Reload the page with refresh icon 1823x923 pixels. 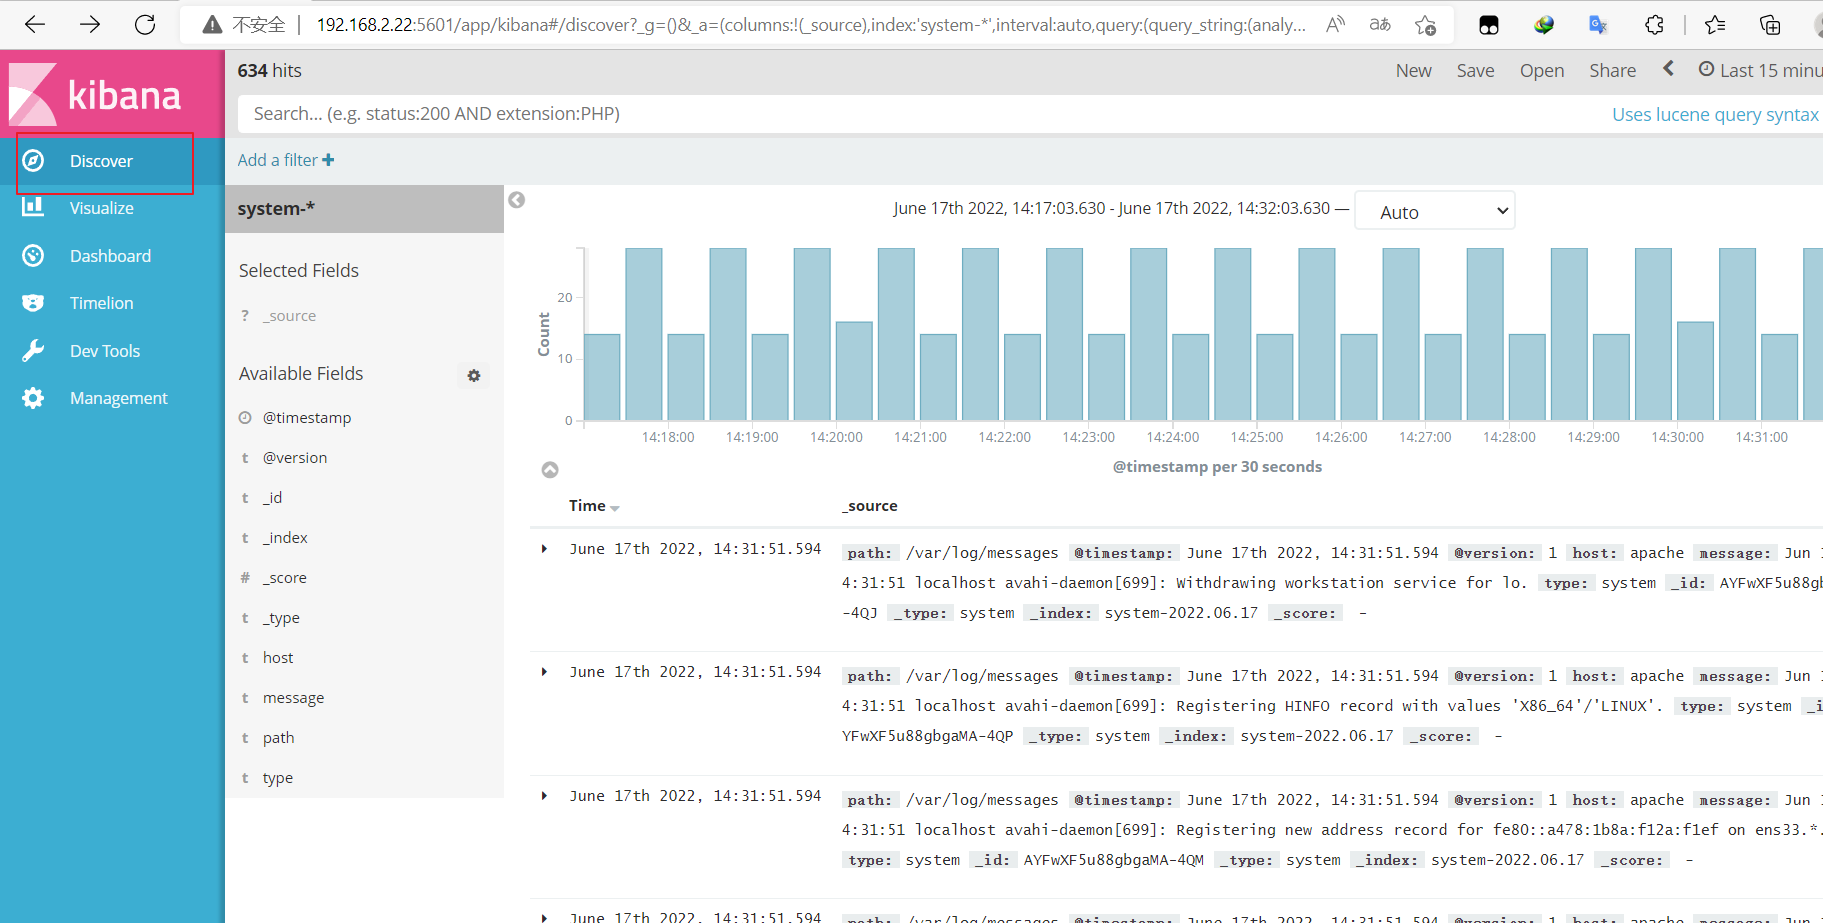(145, 24)
